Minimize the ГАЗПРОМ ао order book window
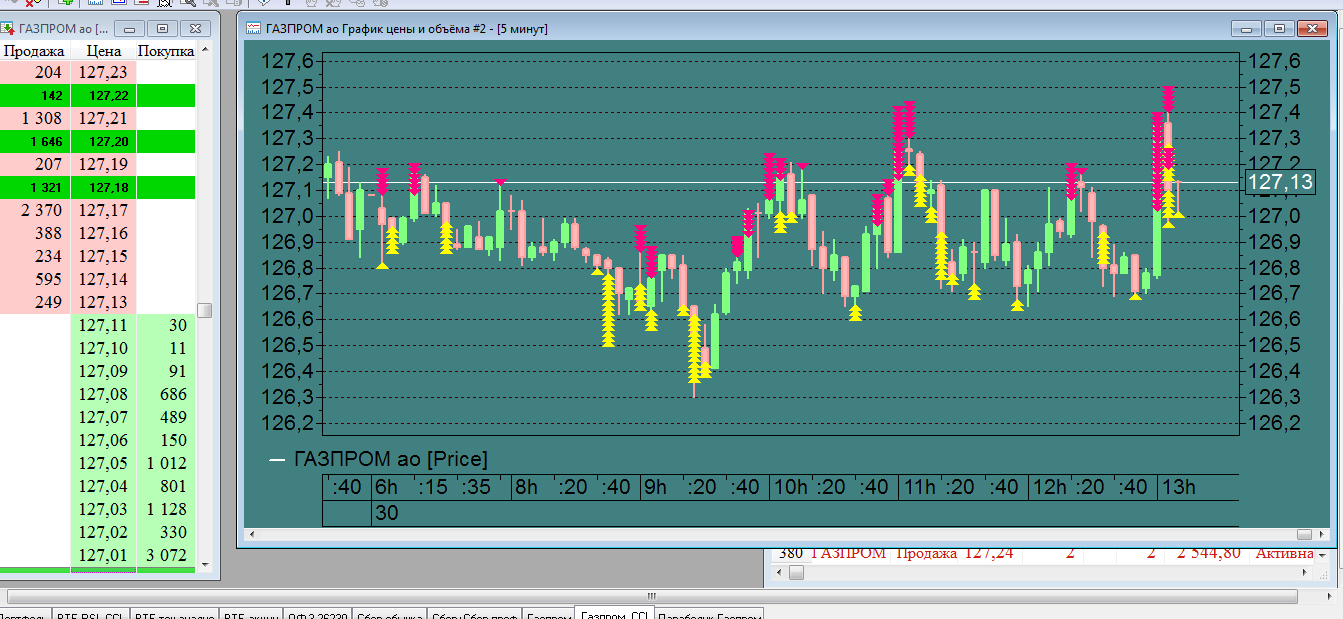This screenshot has height=619, width=1343. [x=131, y=29]
